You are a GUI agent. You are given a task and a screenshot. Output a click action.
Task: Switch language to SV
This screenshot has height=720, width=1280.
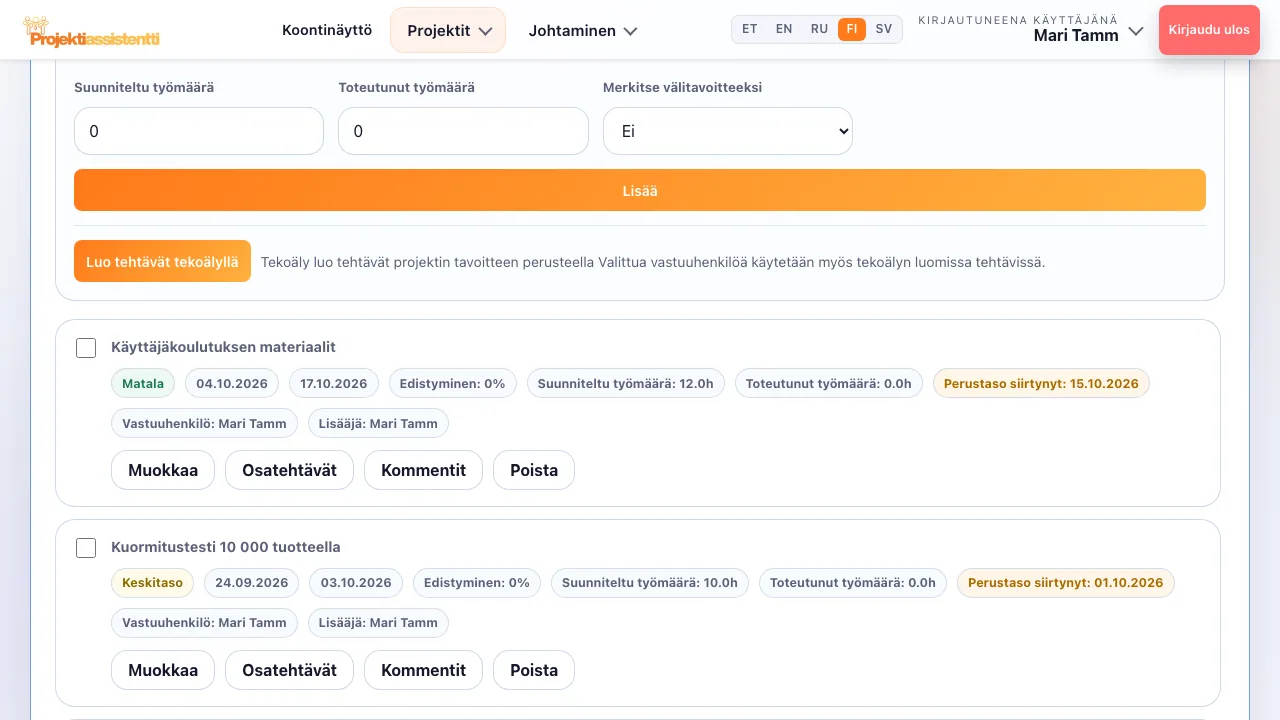884,29
